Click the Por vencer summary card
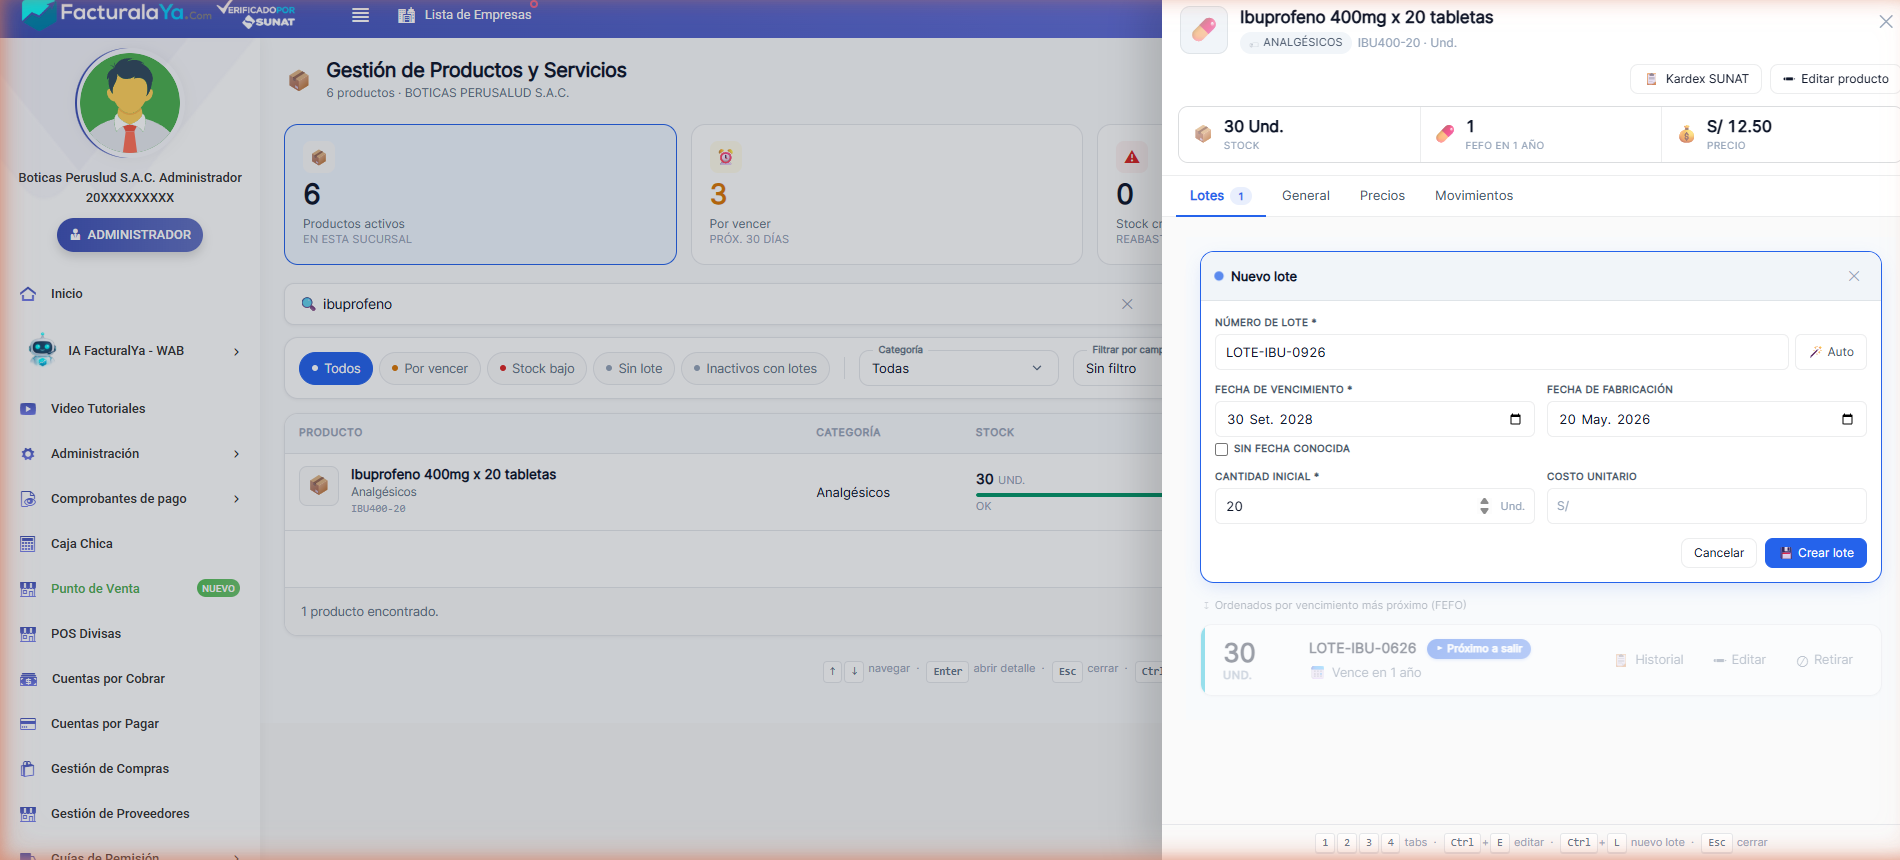Screen dimensions: 1900x860 pyautogui.click(x=886, y=194)
